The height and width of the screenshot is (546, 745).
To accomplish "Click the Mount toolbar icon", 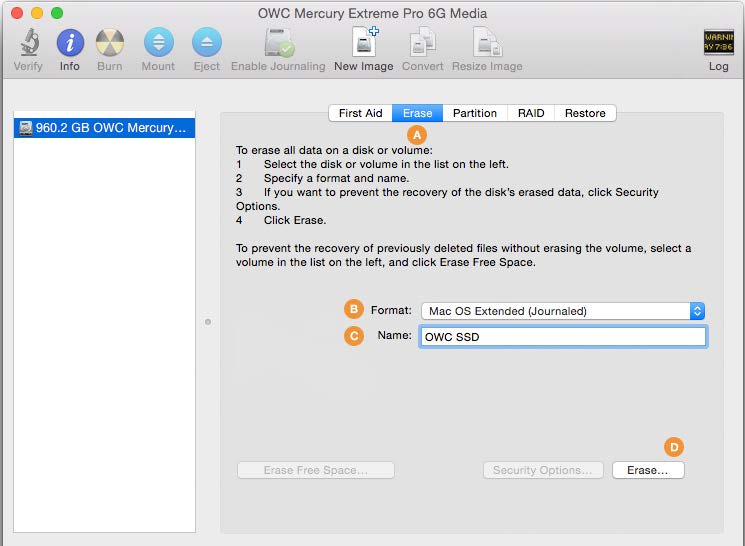I will (159, 42).
